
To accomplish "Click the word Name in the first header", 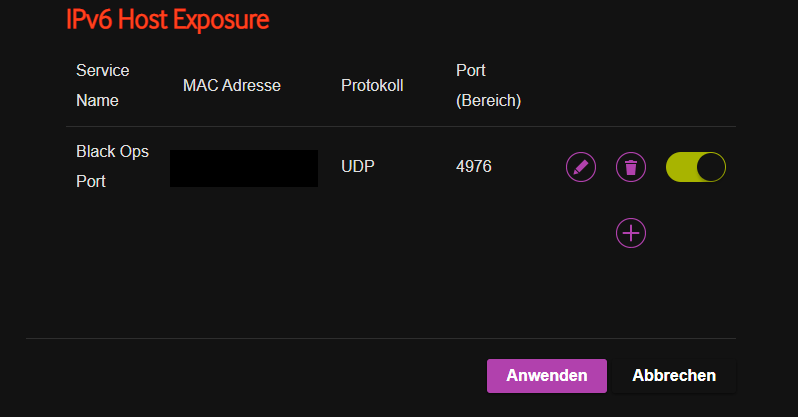I will pos(97,100).
